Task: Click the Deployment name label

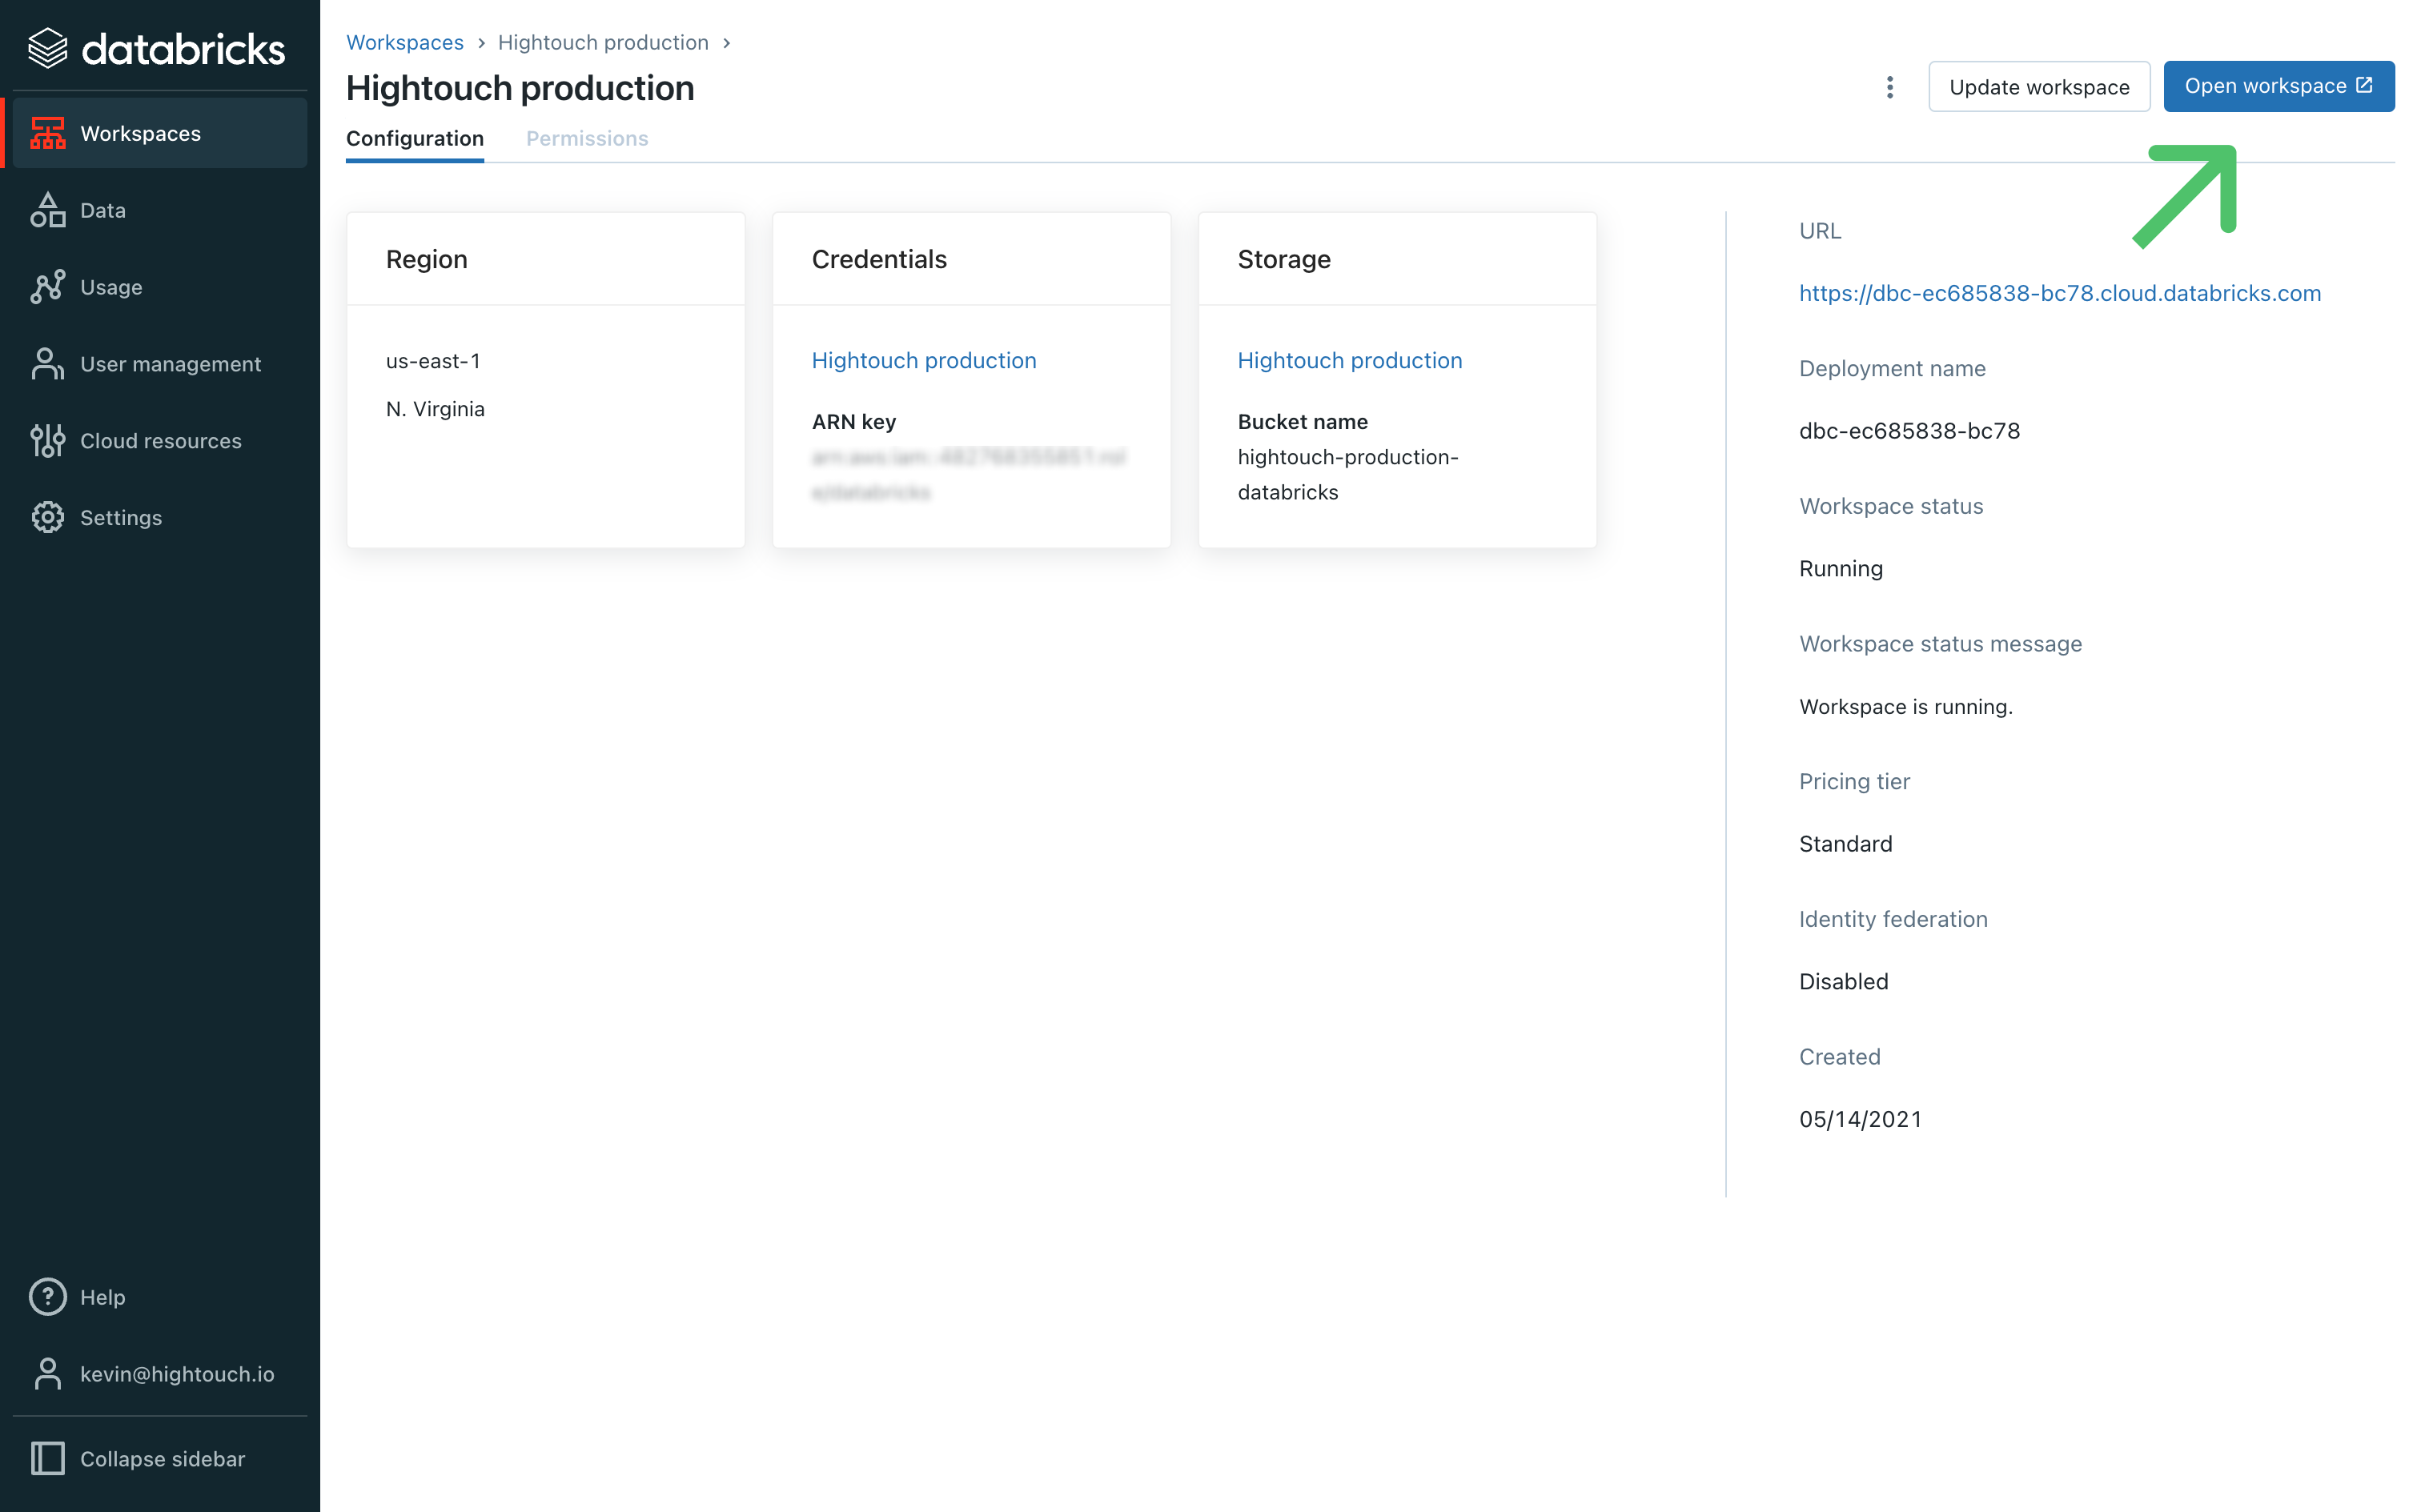Action: (x=1892, y=368)
